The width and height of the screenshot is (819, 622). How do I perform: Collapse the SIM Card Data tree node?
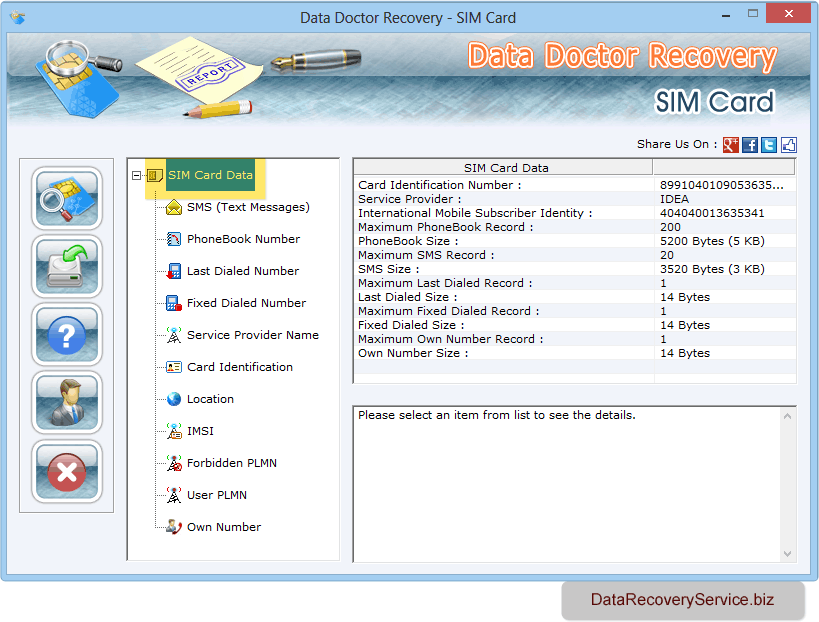tap(136, 175)
